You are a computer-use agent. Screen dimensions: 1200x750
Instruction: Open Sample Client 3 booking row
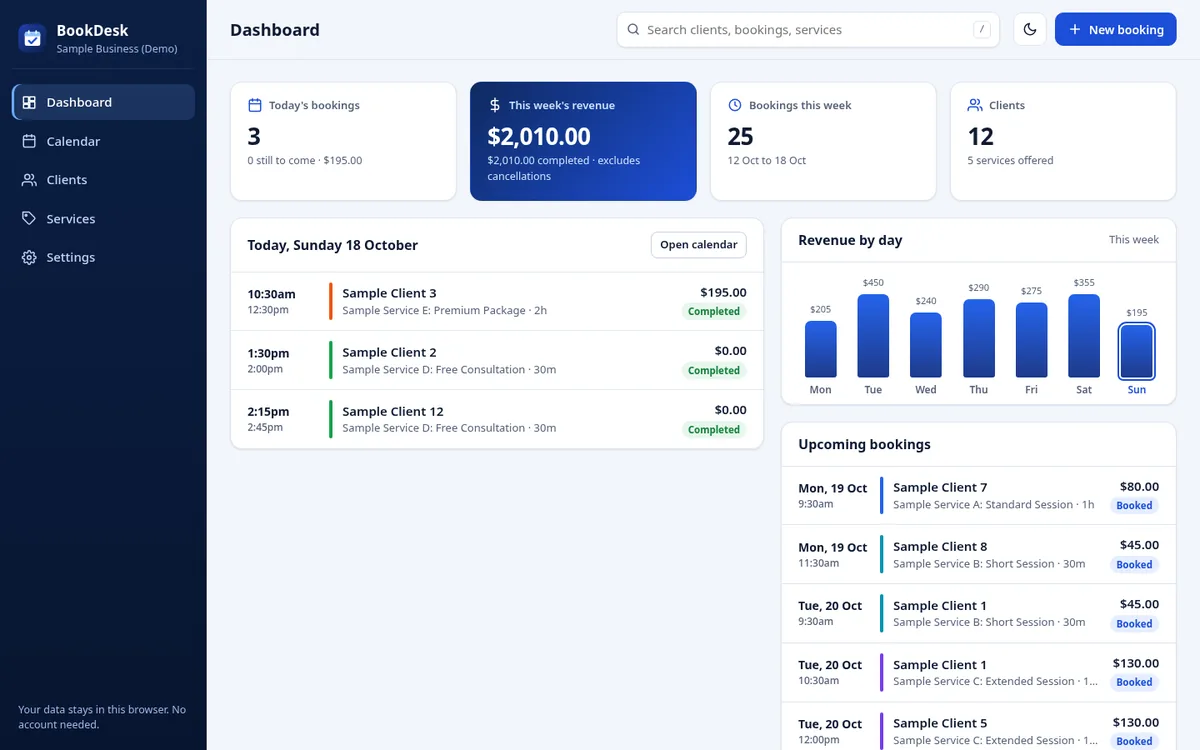497,301
